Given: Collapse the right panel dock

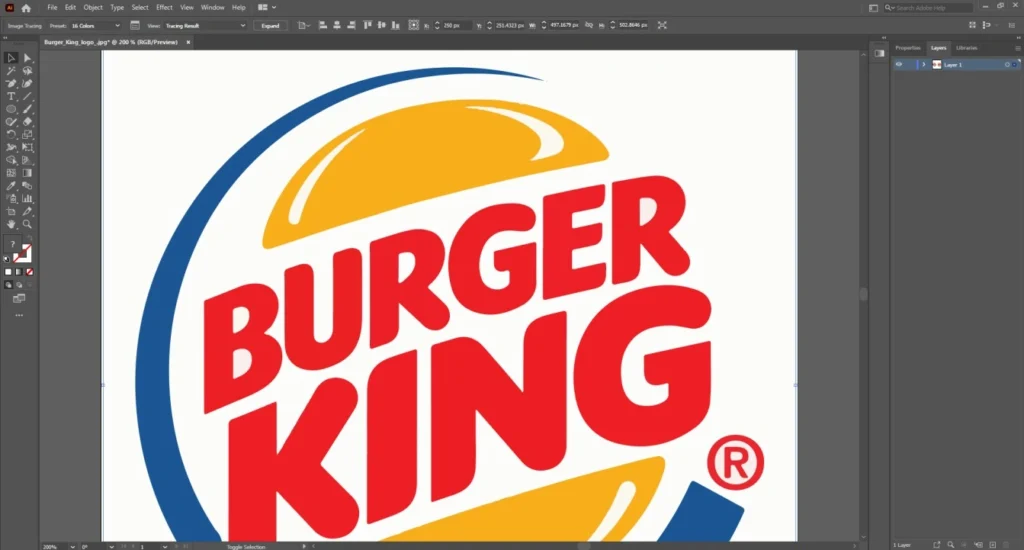Looking at the screenshot, I should click(1017, 37).
